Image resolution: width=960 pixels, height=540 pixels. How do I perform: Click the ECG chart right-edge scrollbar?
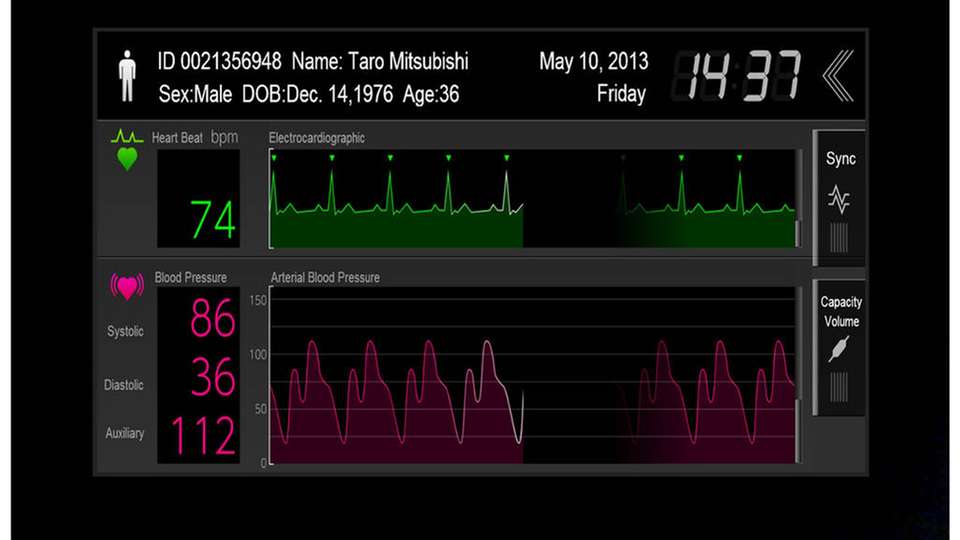[798, 198]
